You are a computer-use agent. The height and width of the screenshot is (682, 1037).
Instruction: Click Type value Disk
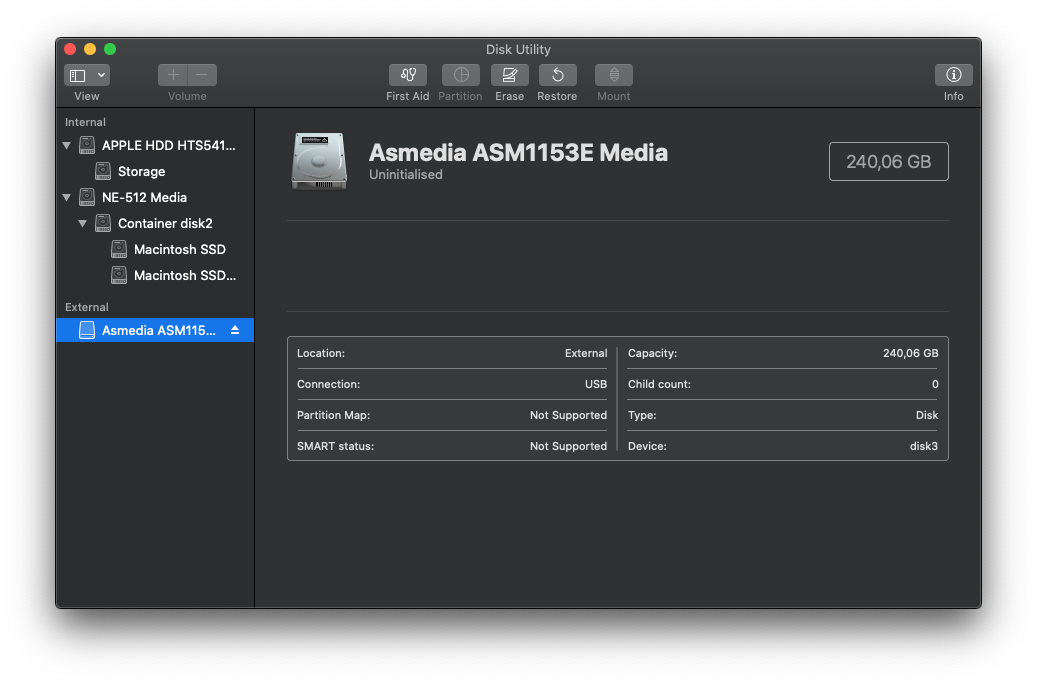pos(927,415)
